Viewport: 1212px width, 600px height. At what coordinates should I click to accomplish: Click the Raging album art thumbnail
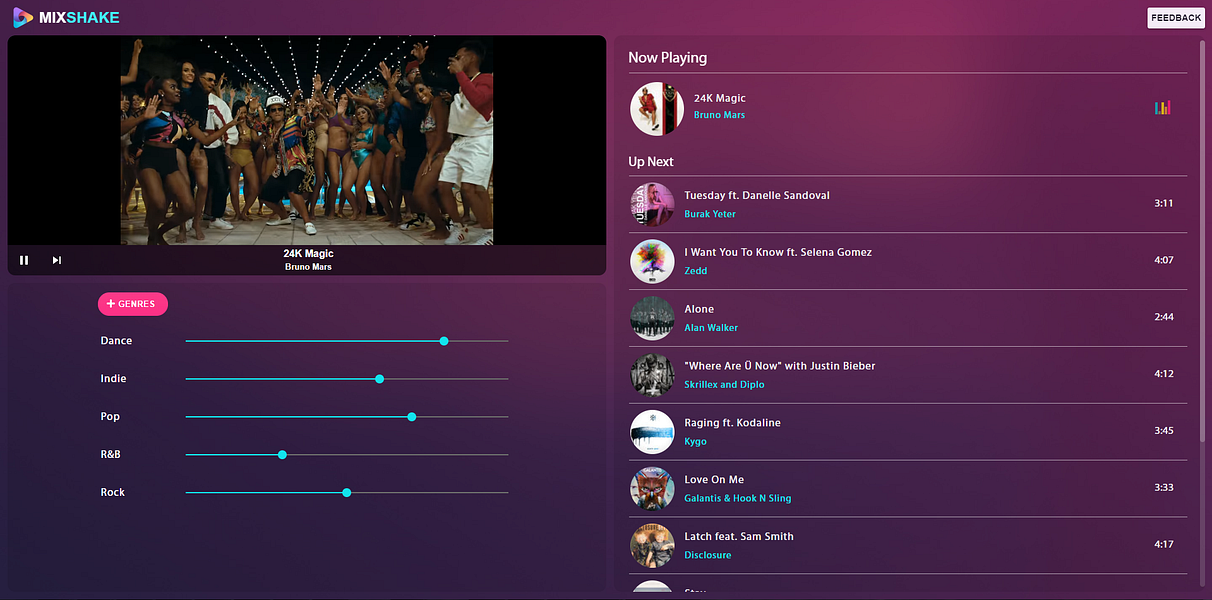pos(652,432)
